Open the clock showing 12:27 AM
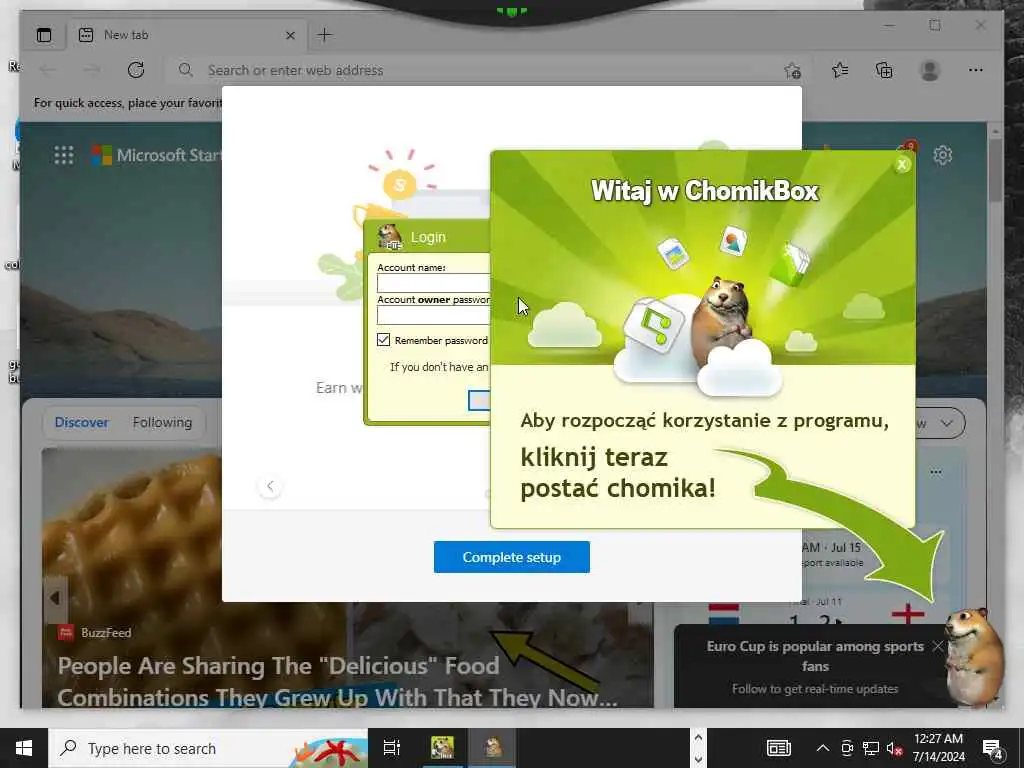The width and height of the screenshot is (1024, 768). click(938, 748)
